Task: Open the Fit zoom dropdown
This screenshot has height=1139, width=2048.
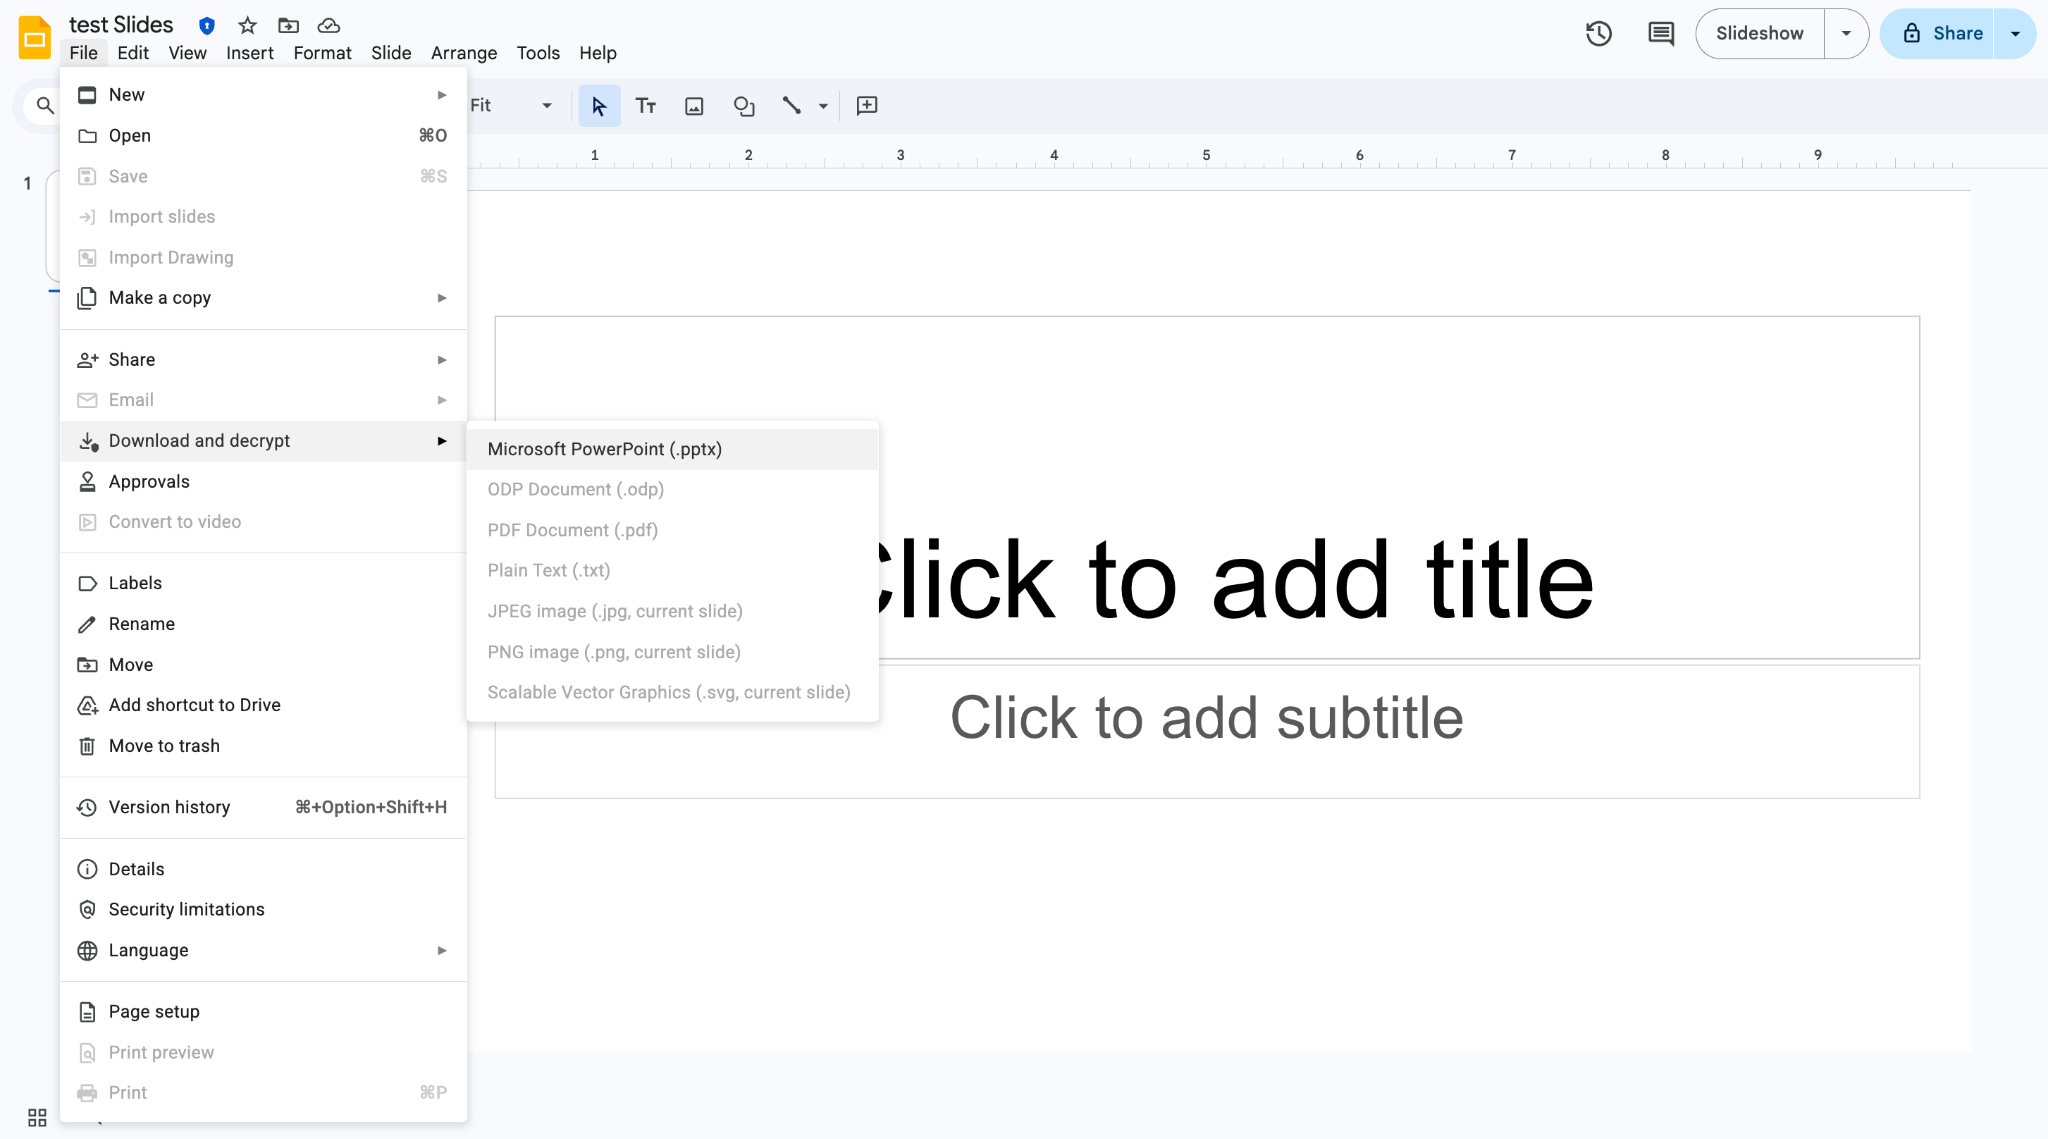Action: [x=547, y=105]
